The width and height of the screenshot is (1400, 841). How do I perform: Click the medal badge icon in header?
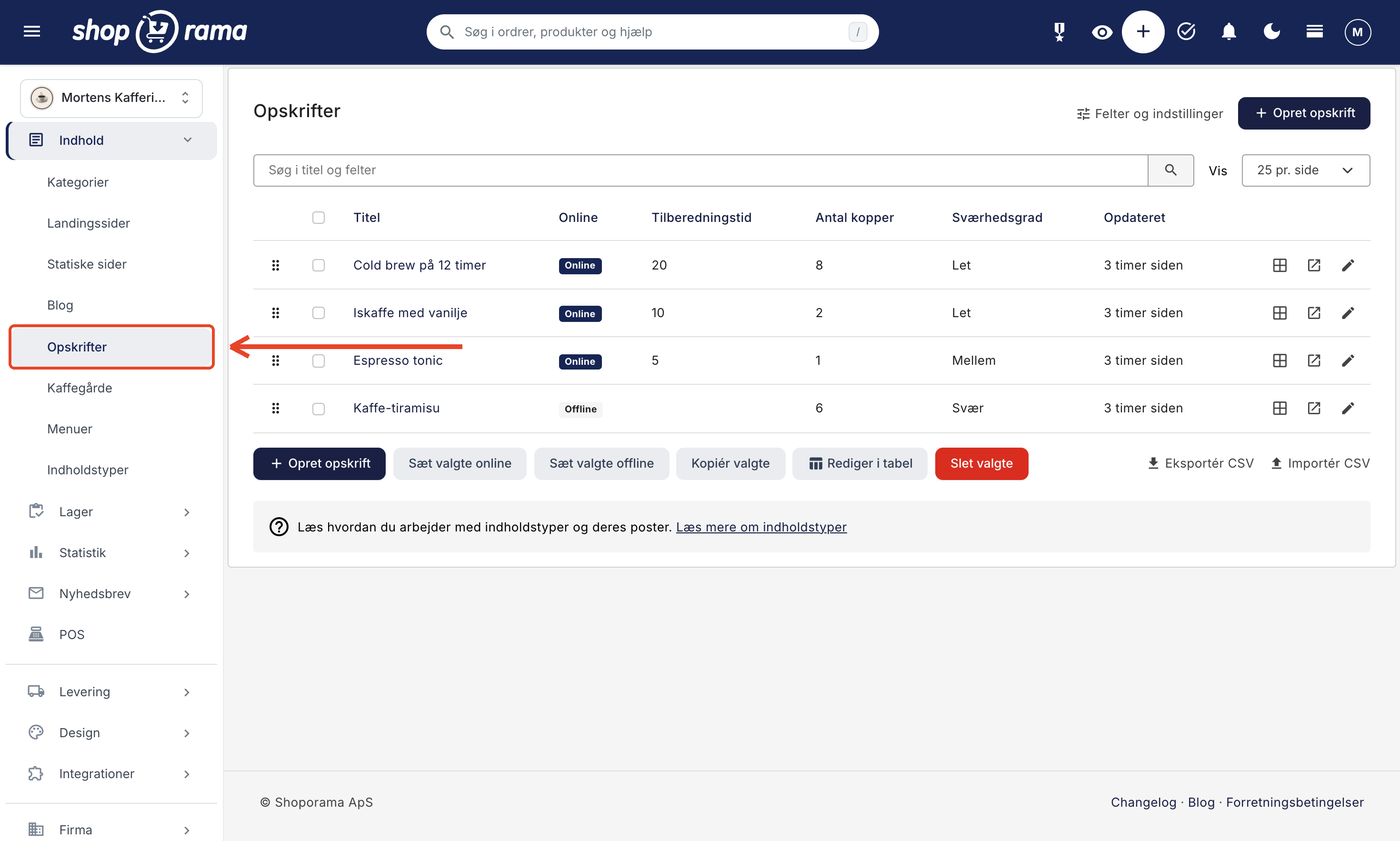click(1059, 32)
